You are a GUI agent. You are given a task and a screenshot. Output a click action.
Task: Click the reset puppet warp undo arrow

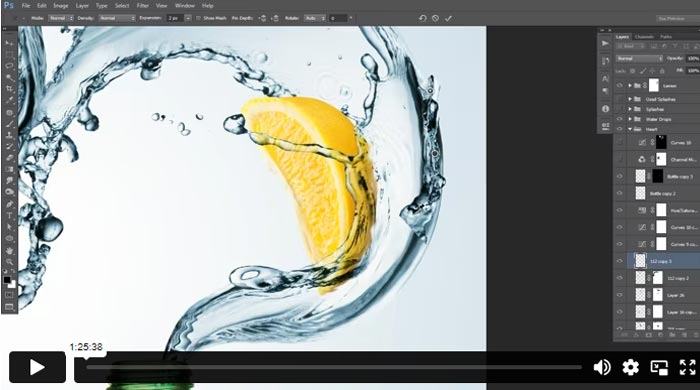point(422,18)
